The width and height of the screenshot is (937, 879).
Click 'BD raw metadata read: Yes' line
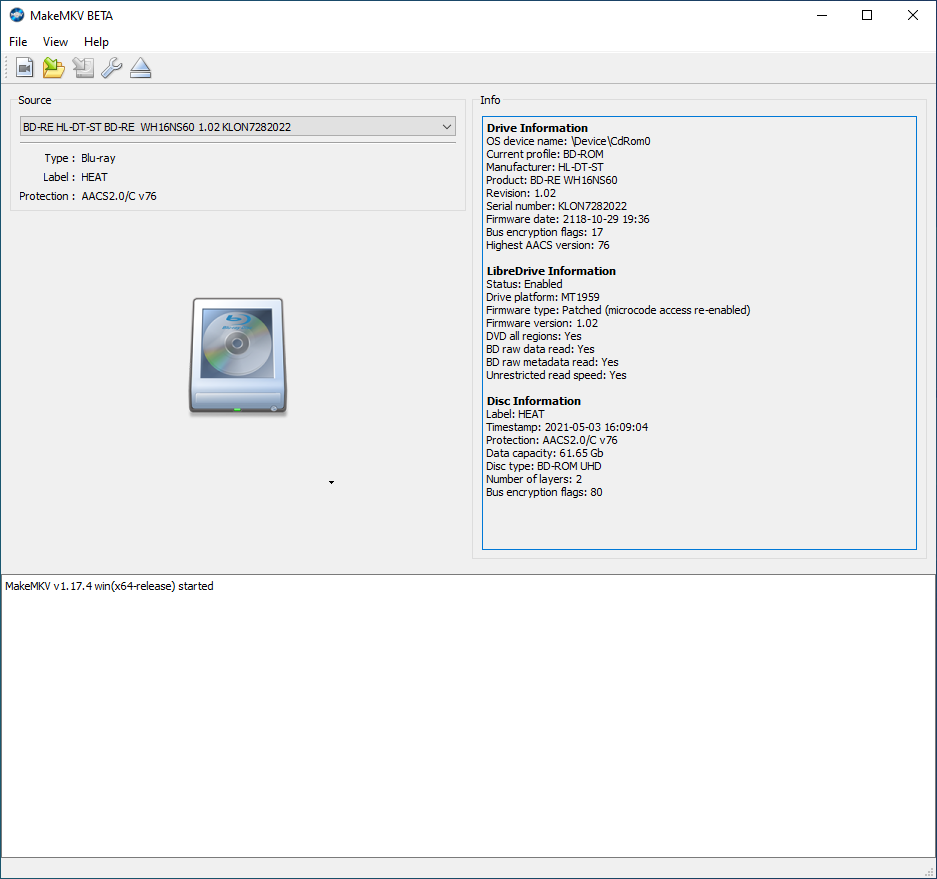point(552,362)
